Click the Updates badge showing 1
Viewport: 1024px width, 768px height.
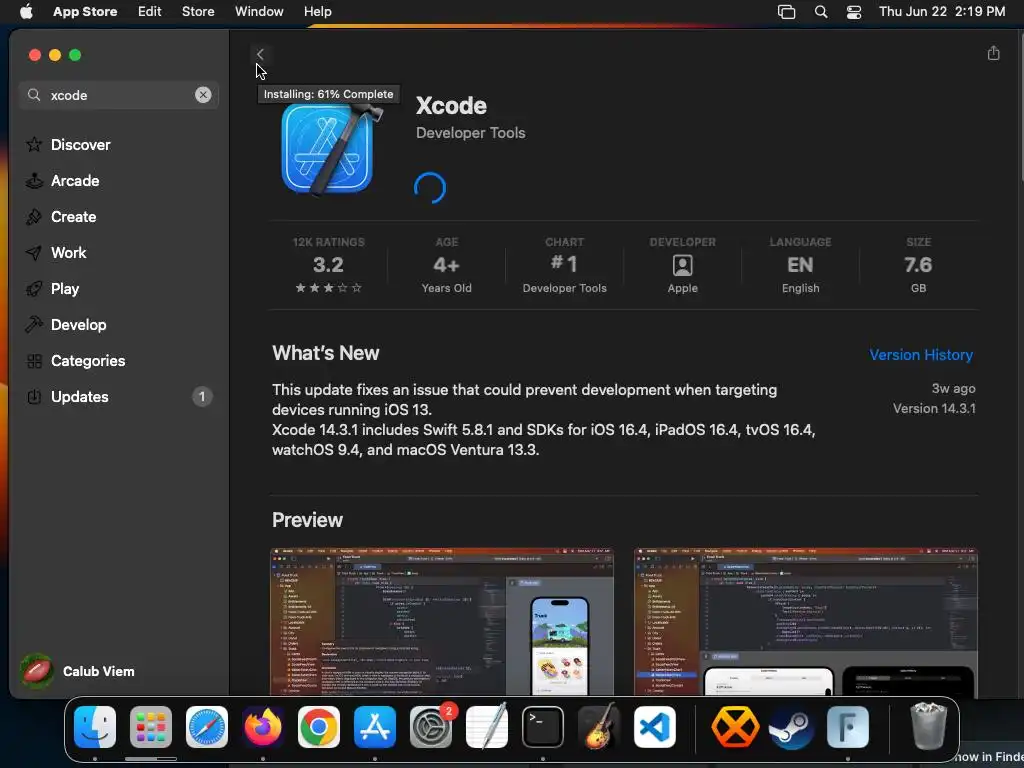coord(202,396)
